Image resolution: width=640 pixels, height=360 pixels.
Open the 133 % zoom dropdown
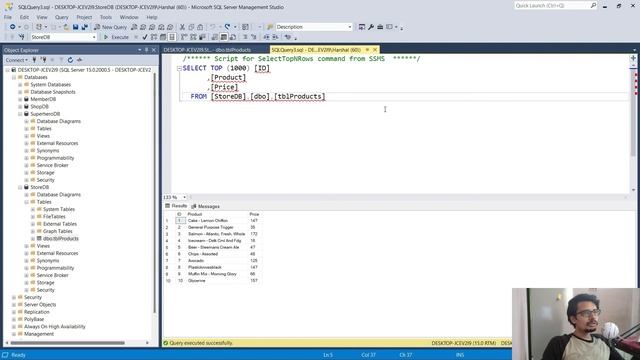(184, 198)
